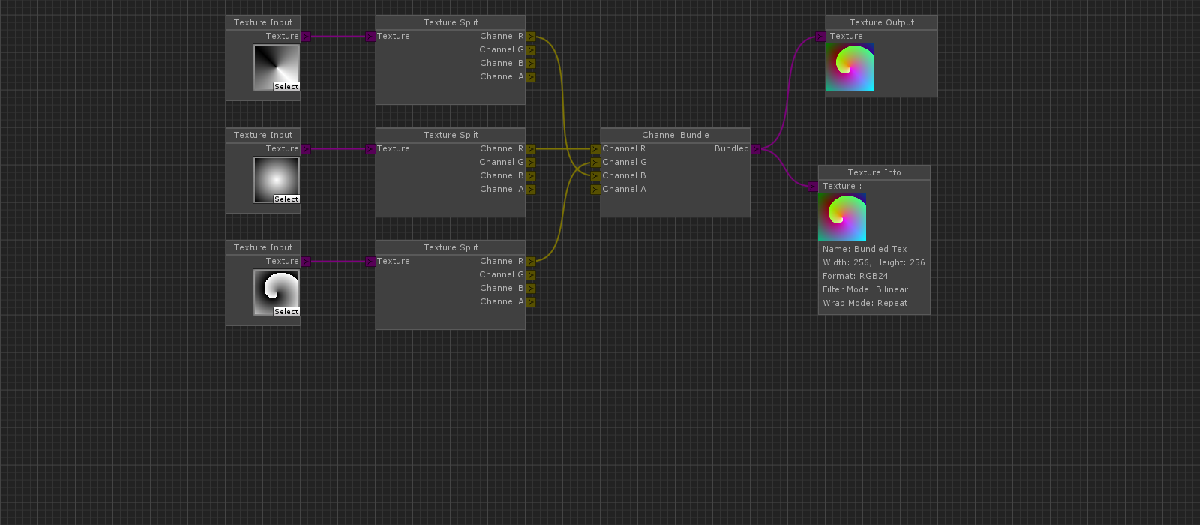Click Texture output port of radial-gradient Texture Input
The image size is (1200, 525).
point(306,149)
